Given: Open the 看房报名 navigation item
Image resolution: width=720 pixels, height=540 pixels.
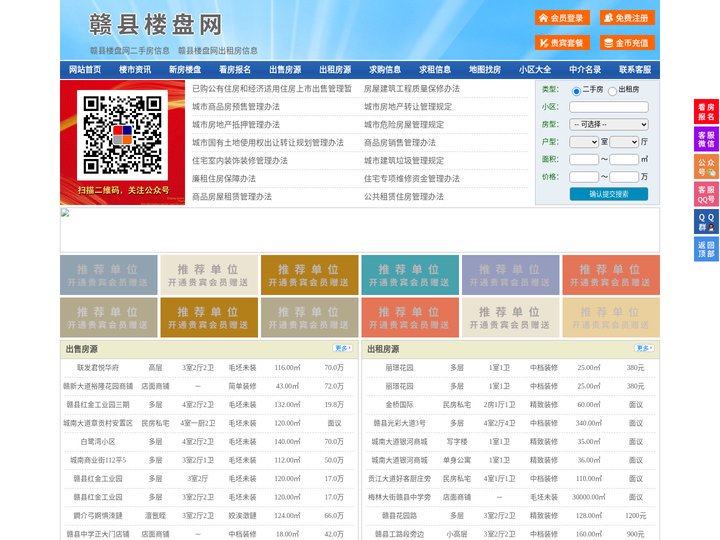Looking at the screenshot, I should [x=235, y=70].
